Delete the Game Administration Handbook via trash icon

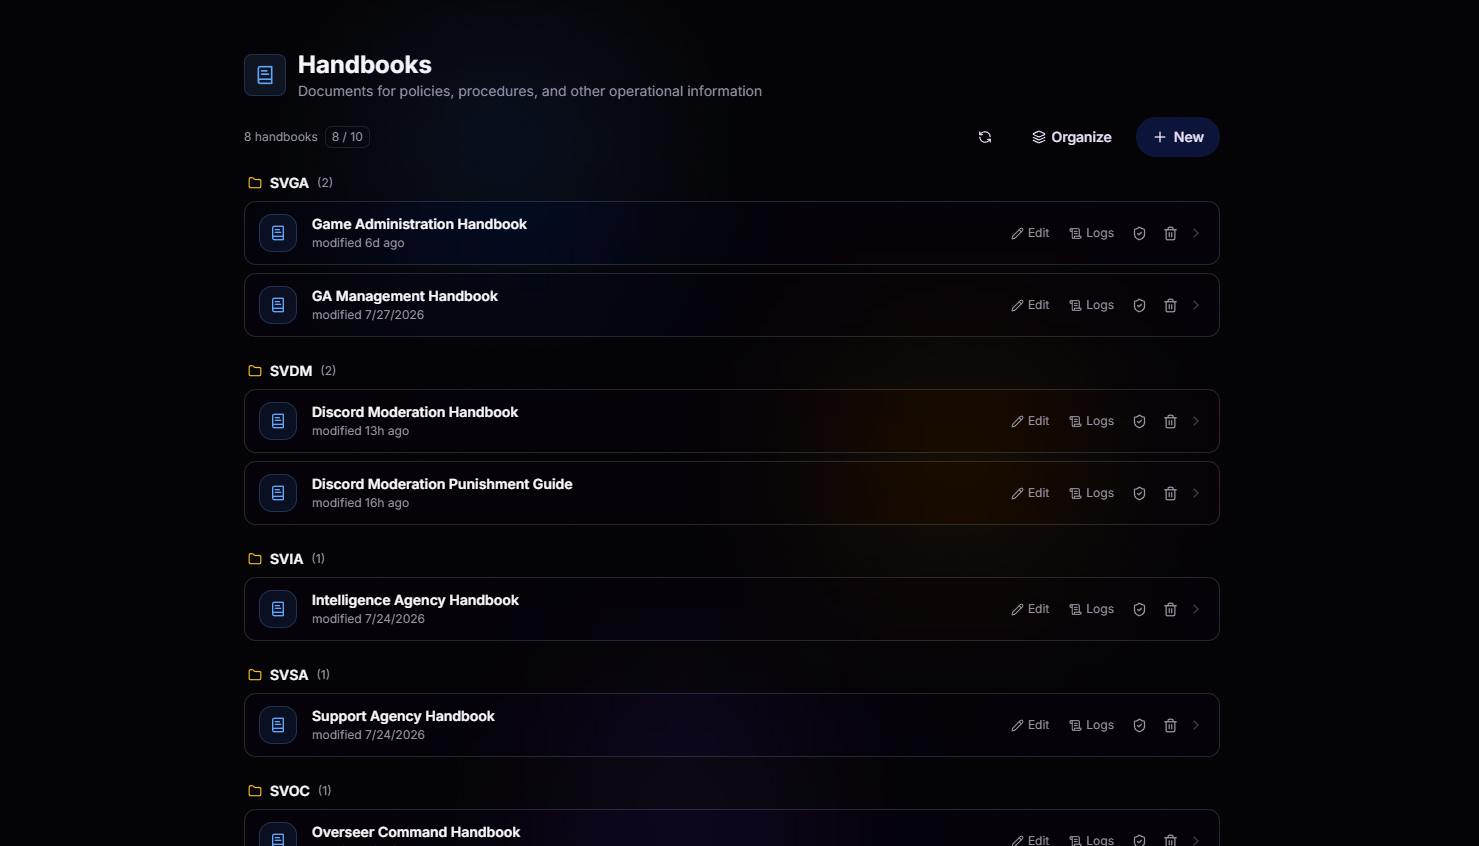[1170, 233]
